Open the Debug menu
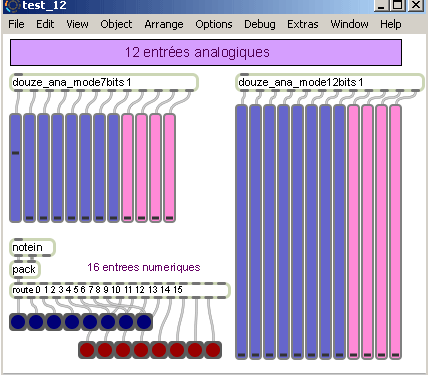 [x=260, y=24]
